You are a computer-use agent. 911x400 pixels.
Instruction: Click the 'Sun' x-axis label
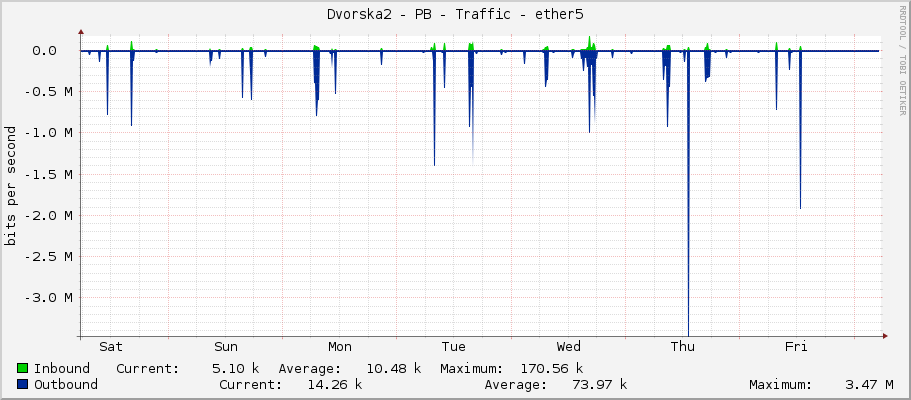225,347
